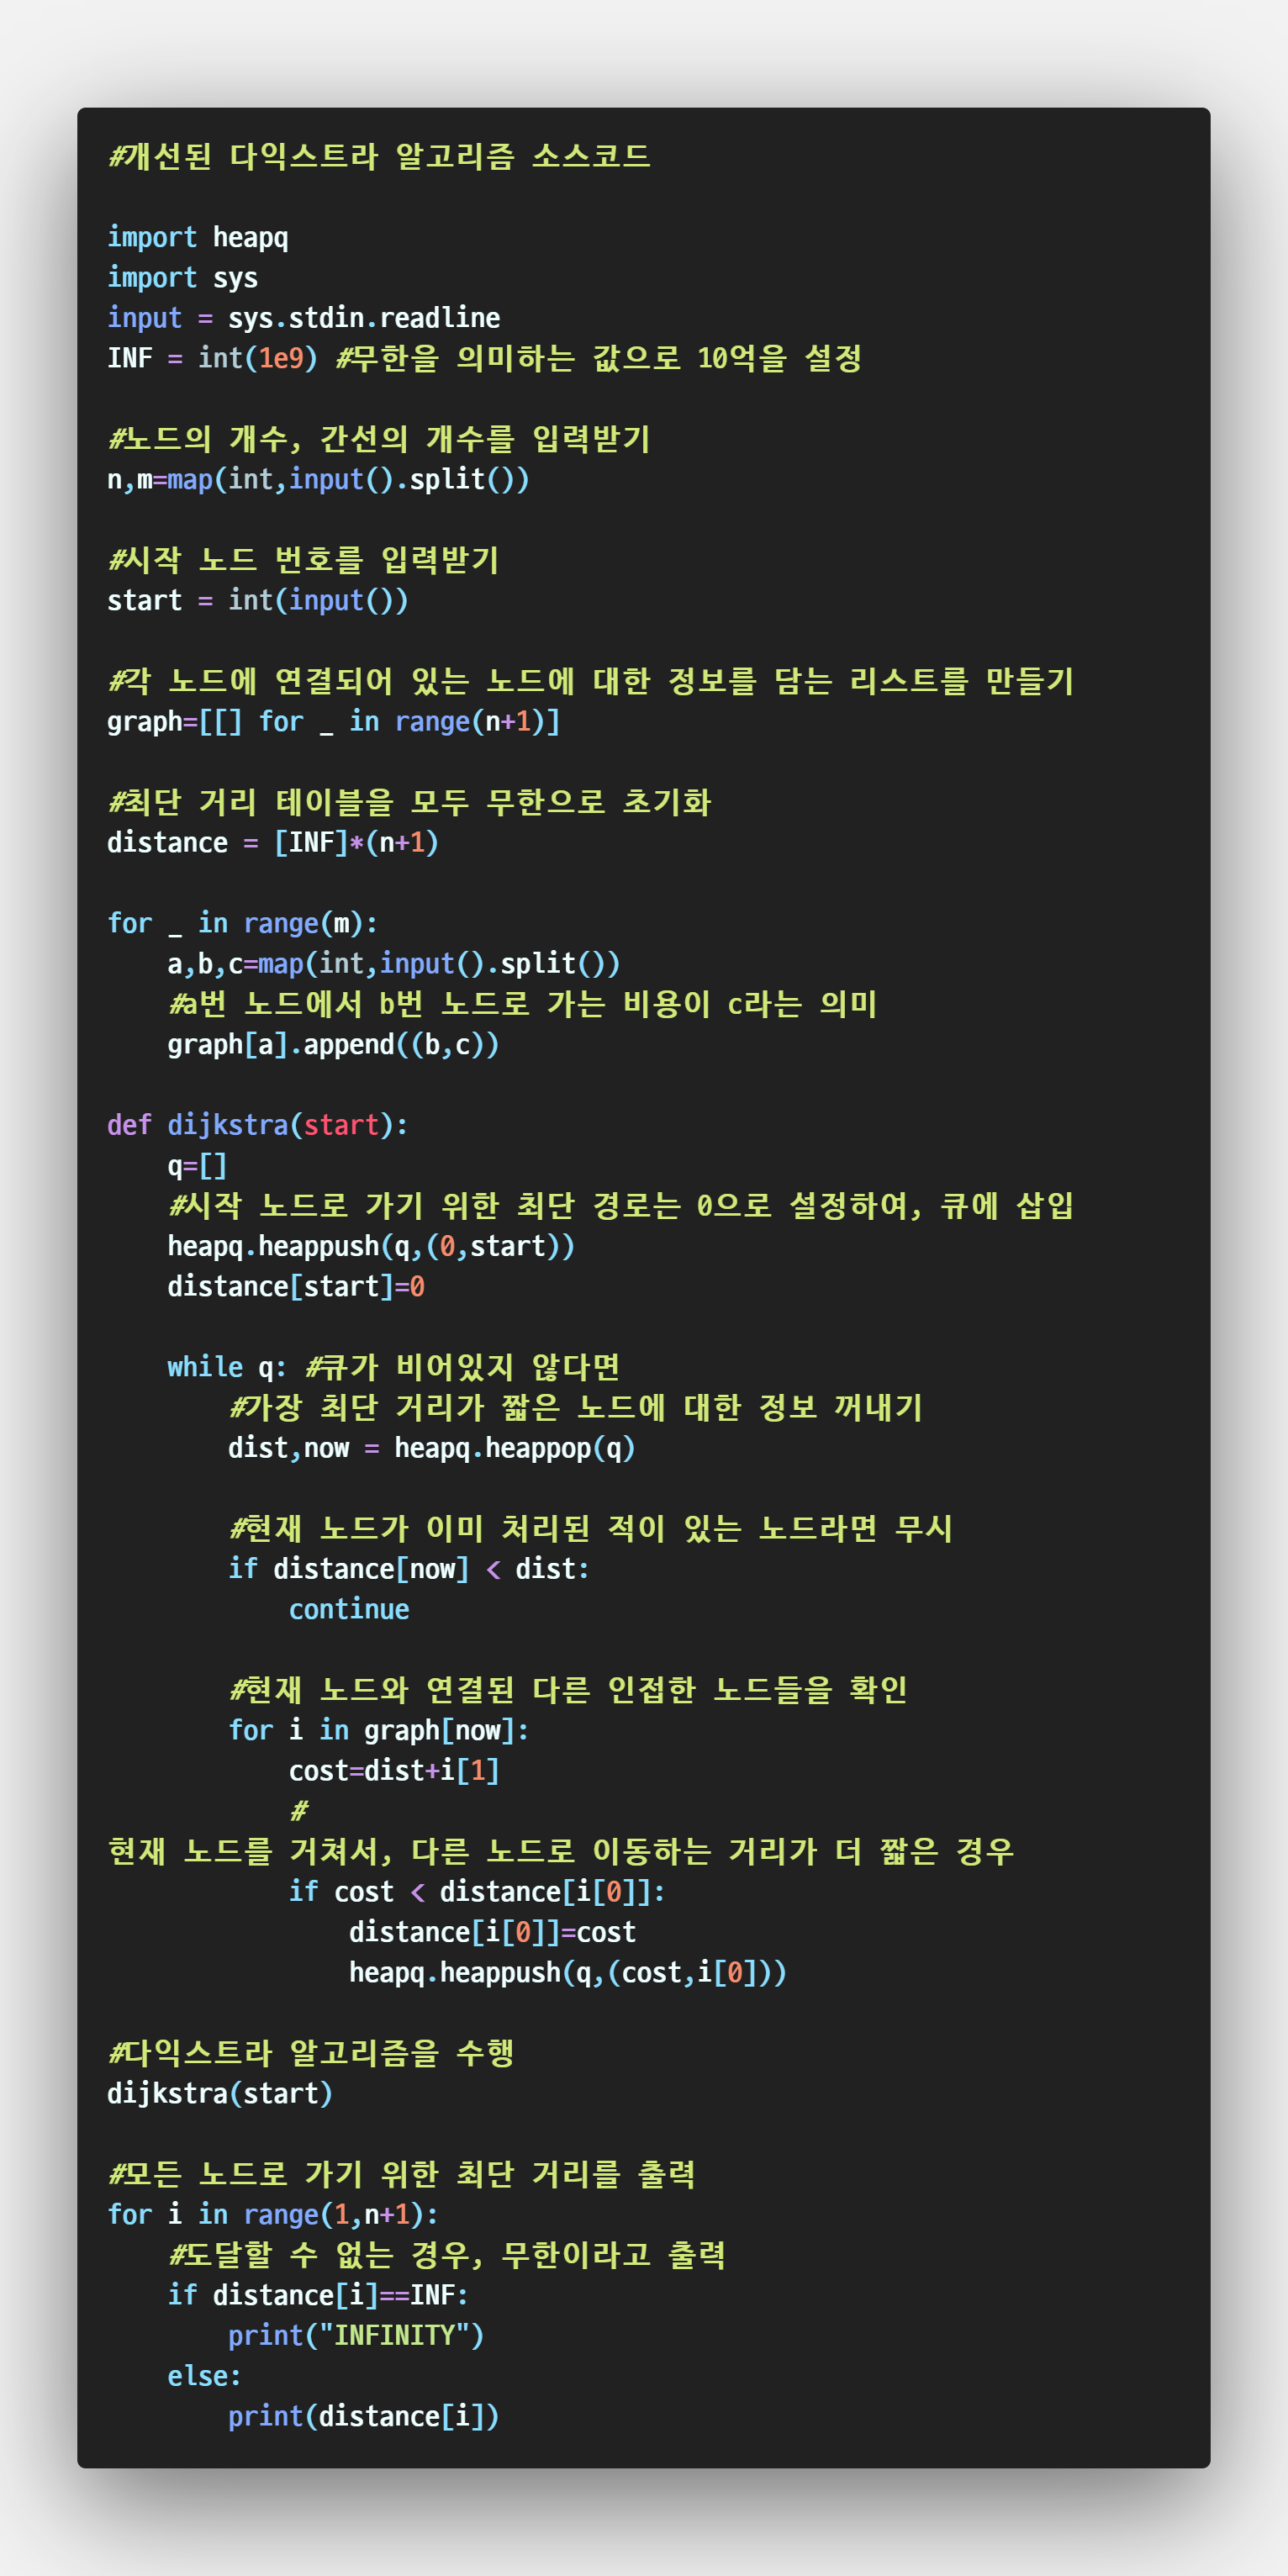Screen dimensions: 1288x2576
Task: Click the line 'import heapq'
Action: pyautogui.click(x=198, y=237)
